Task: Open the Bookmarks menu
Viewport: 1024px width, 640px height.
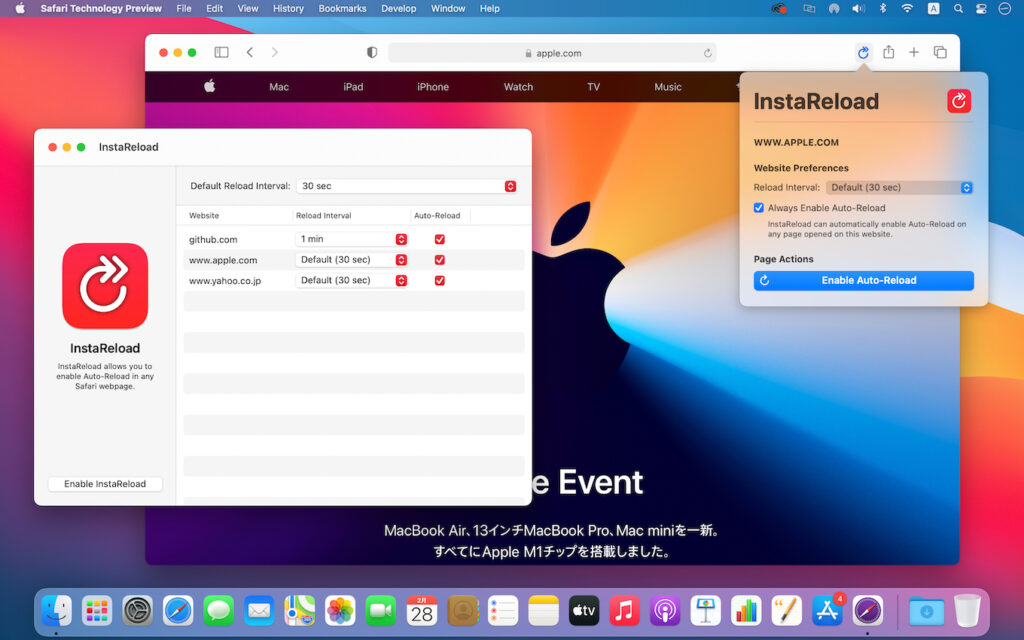Action: (342, 8)
